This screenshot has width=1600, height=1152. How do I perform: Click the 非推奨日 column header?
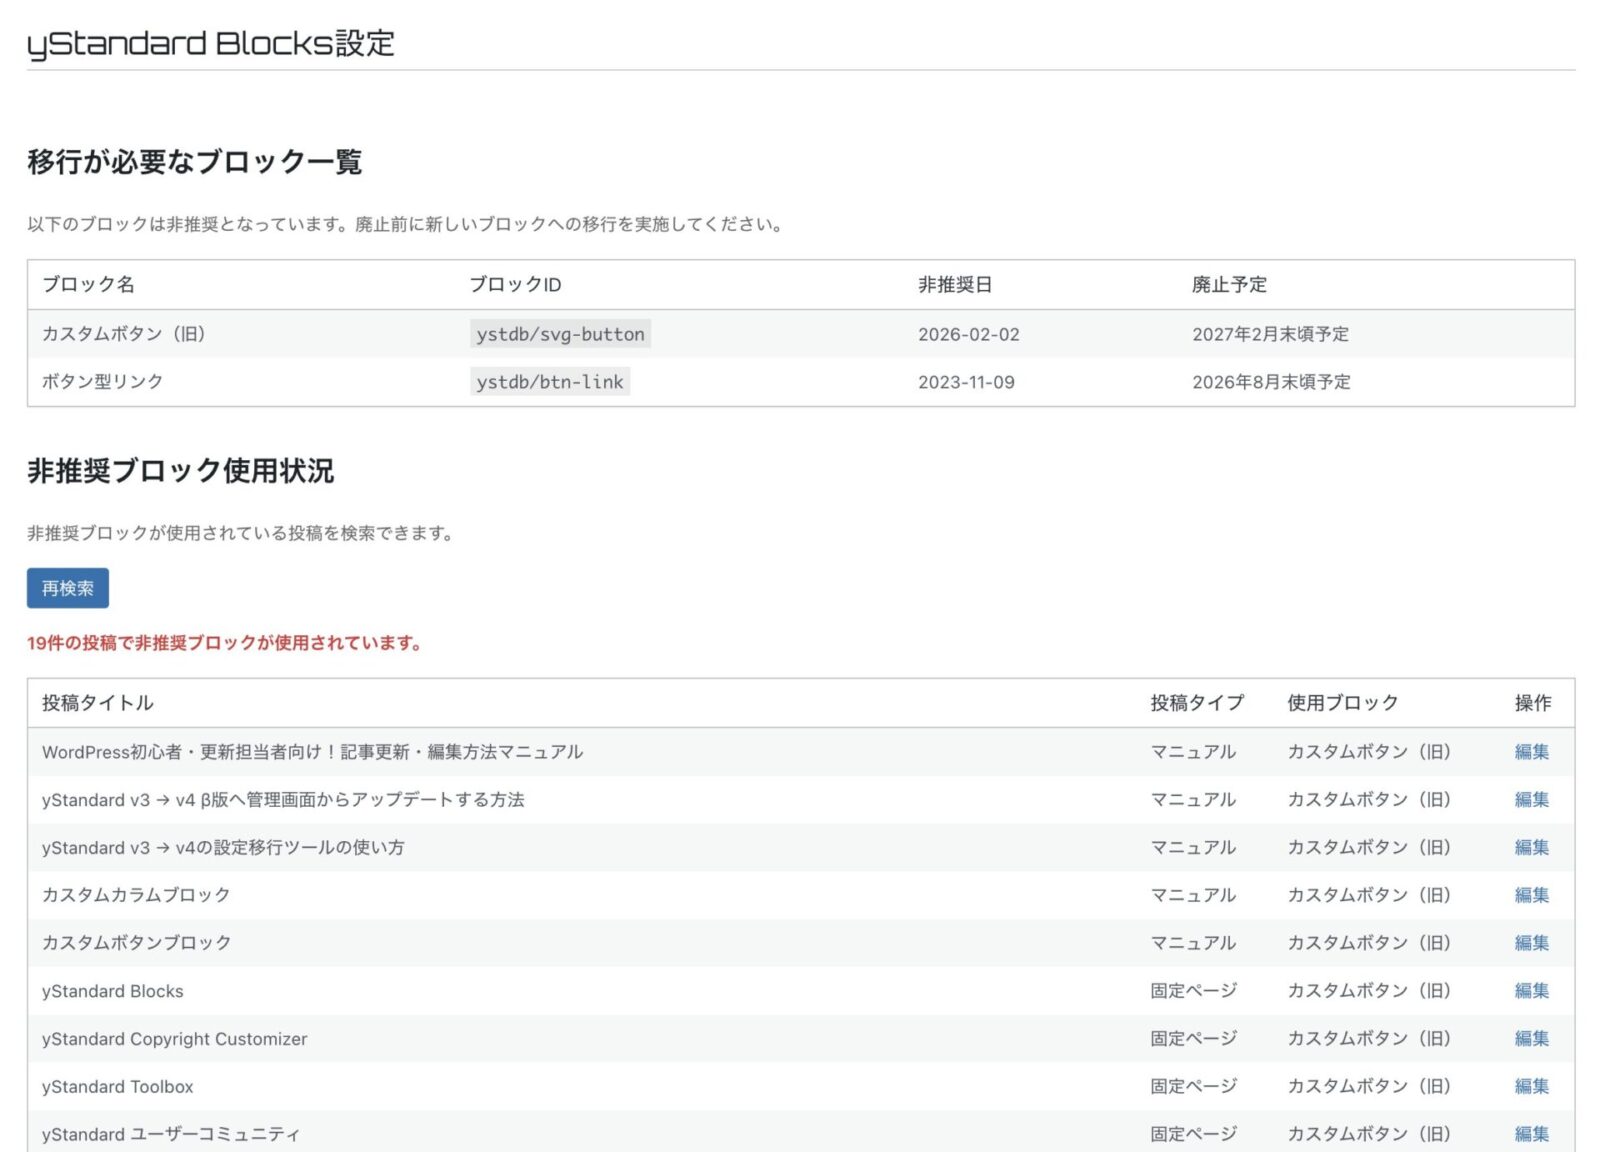pos(954,285)
